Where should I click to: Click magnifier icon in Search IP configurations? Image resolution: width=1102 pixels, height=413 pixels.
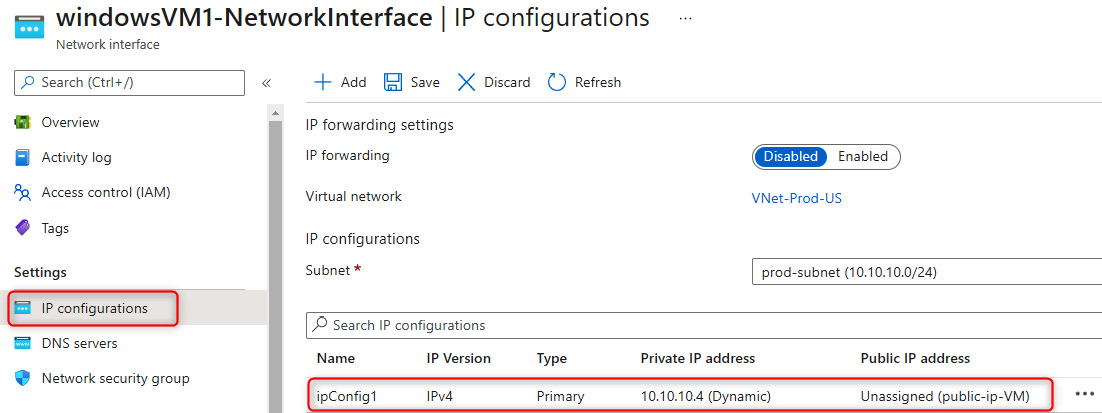tap(320, 325)
